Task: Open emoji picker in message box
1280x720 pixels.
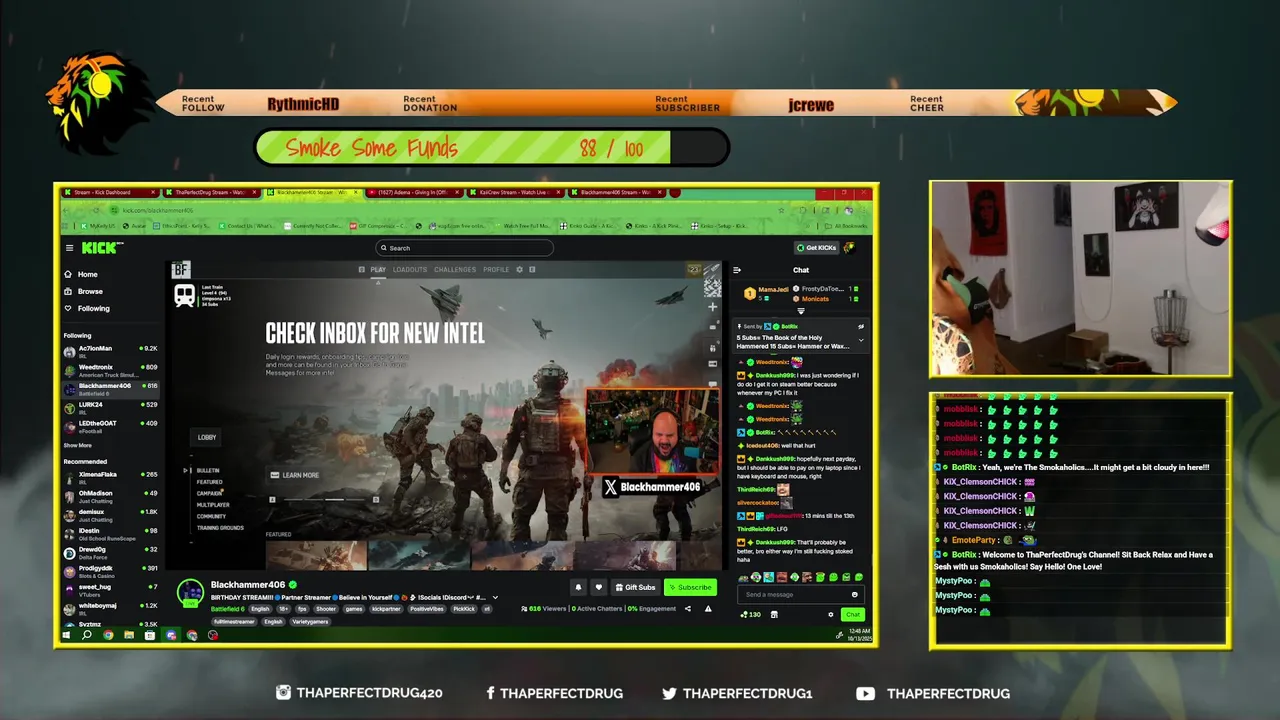Action: click(x=854, y=594)
